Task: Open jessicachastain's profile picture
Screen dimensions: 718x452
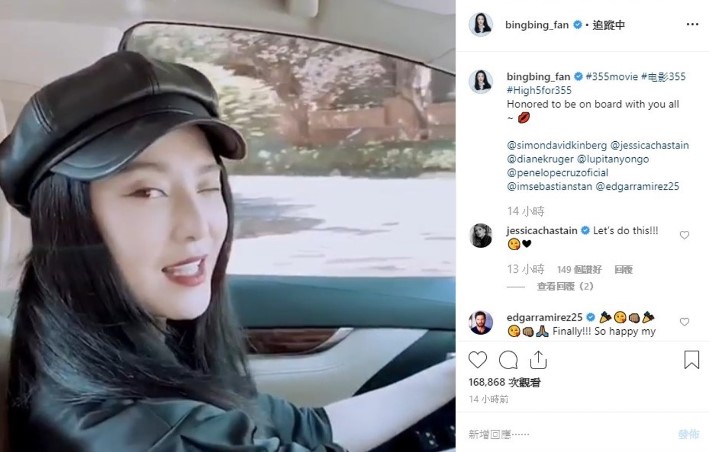Action: click(481, 235)
